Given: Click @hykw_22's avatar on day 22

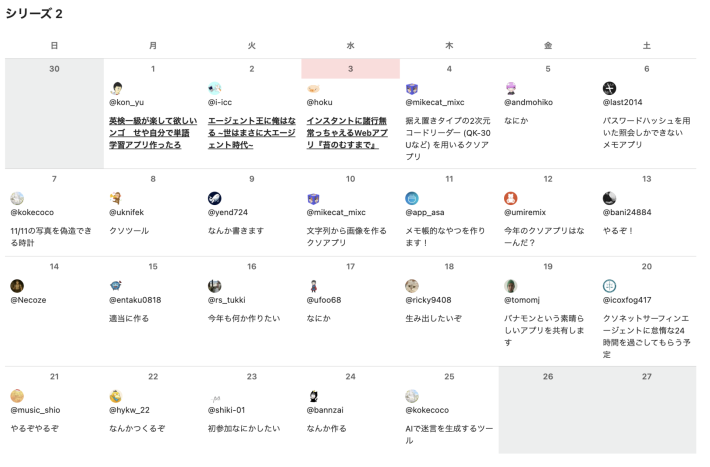Looking at the screenshot, I should [116, 396].
